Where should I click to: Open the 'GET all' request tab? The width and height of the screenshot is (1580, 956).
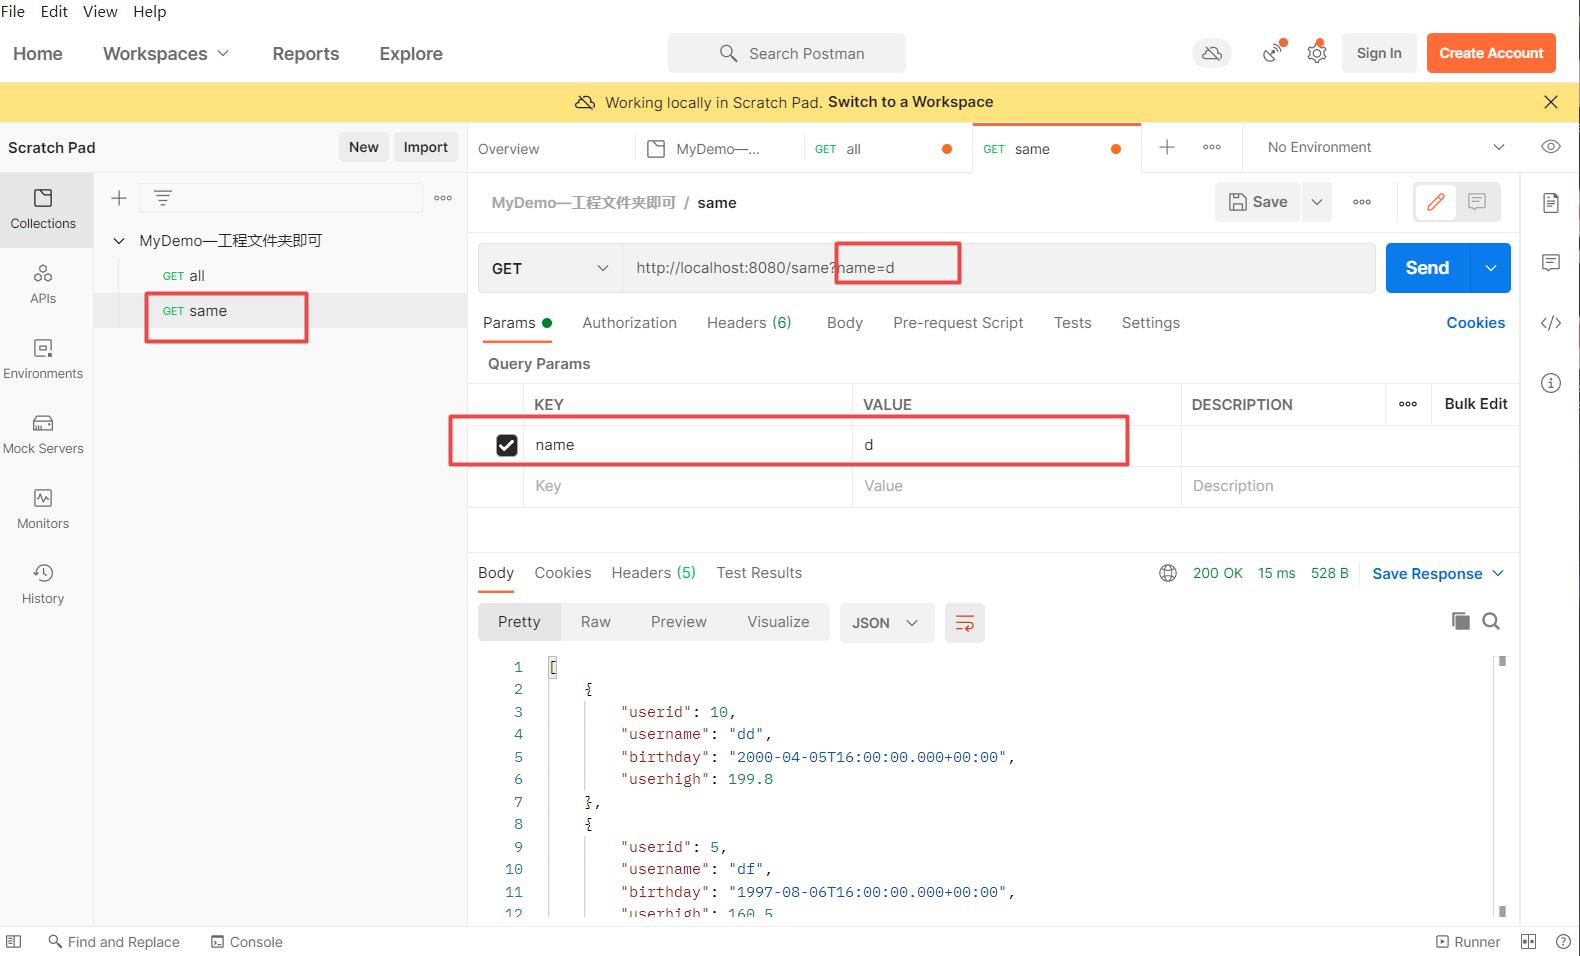point(885,148)
